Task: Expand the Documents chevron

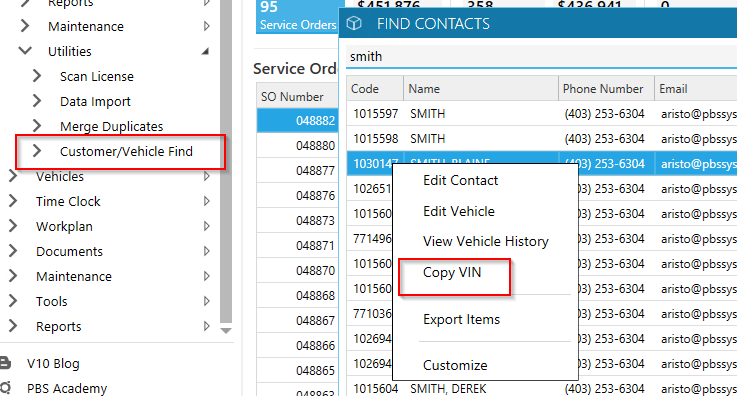Action: pyautogui.click(x=13, y=251)
